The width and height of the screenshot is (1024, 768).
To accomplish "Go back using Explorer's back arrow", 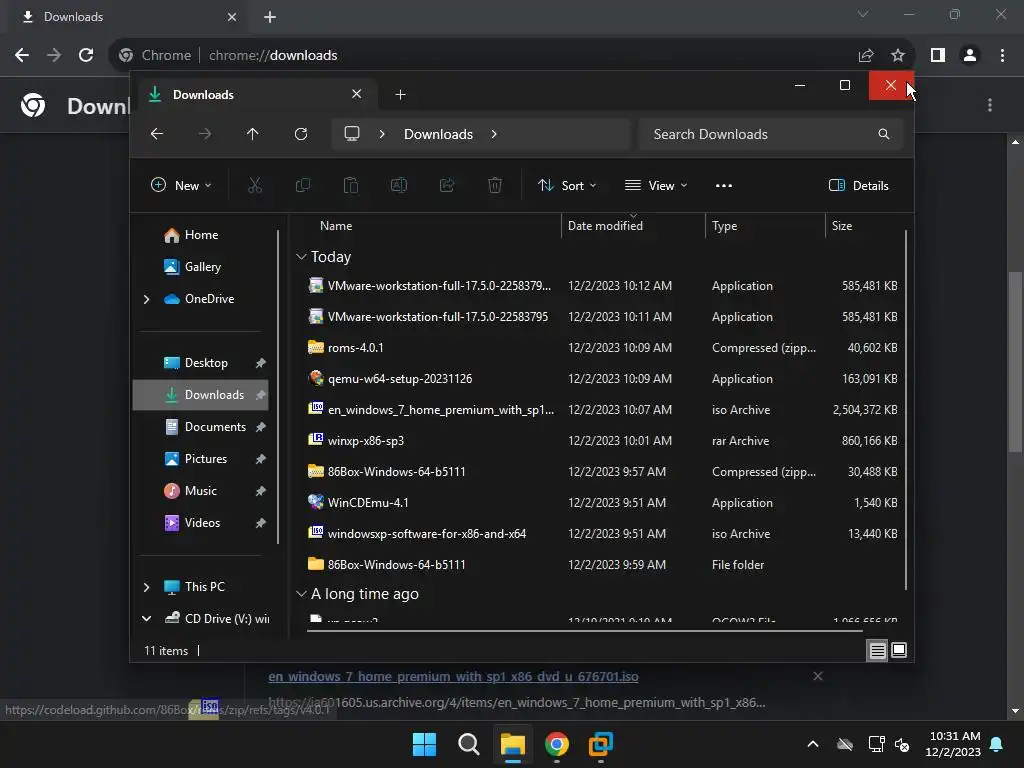I will [157, 134].
